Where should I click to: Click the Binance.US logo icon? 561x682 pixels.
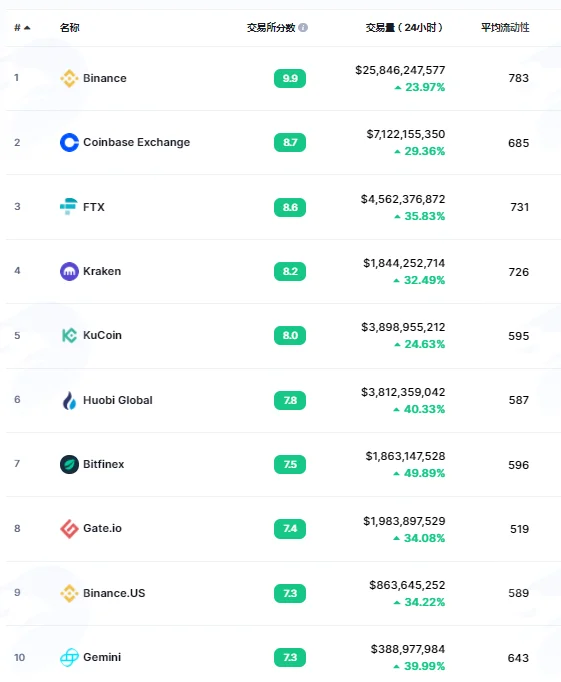click(x=69, y=593)
